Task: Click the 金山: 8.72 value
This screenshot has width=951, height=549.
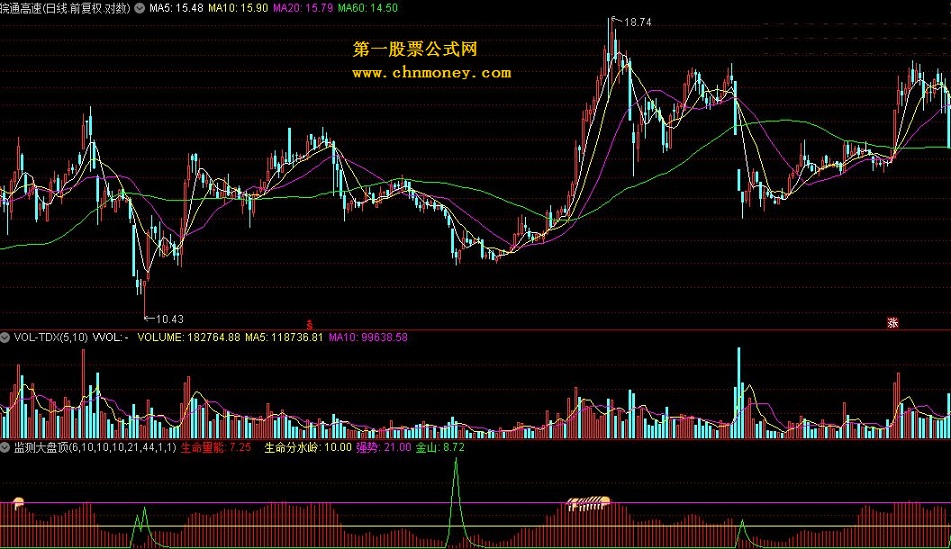Action: [x=440, y=448]
